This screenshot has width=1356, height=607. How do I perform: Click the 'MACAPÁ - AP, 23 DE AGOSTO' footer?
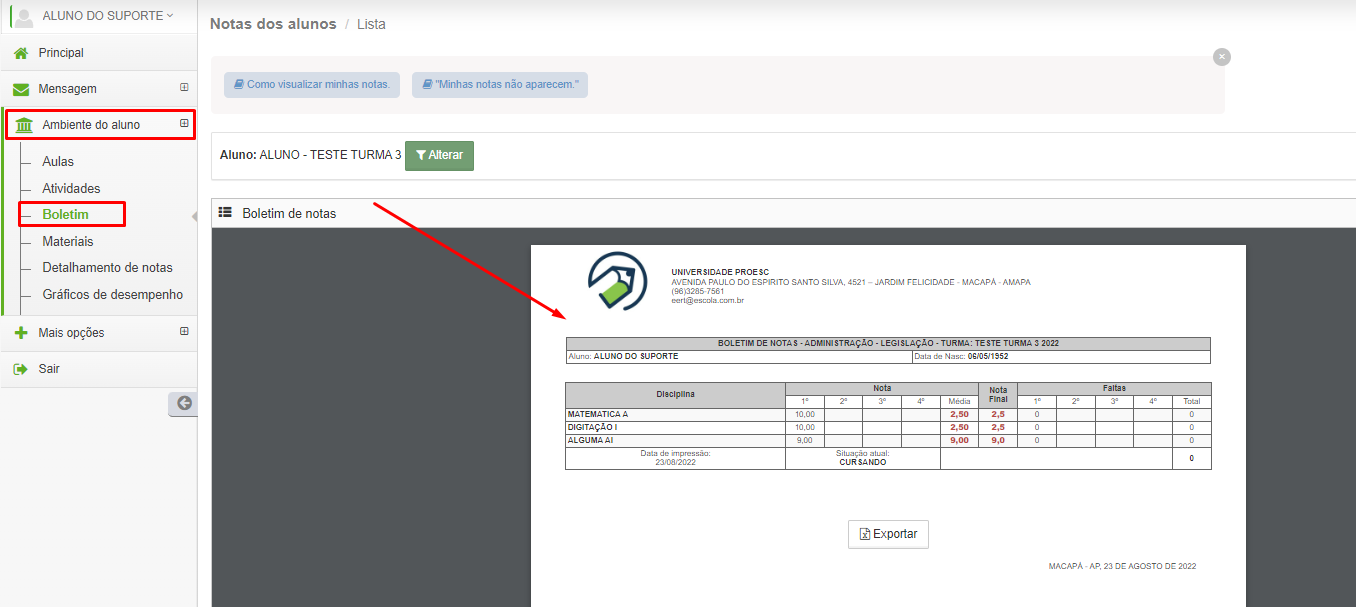1122,566
